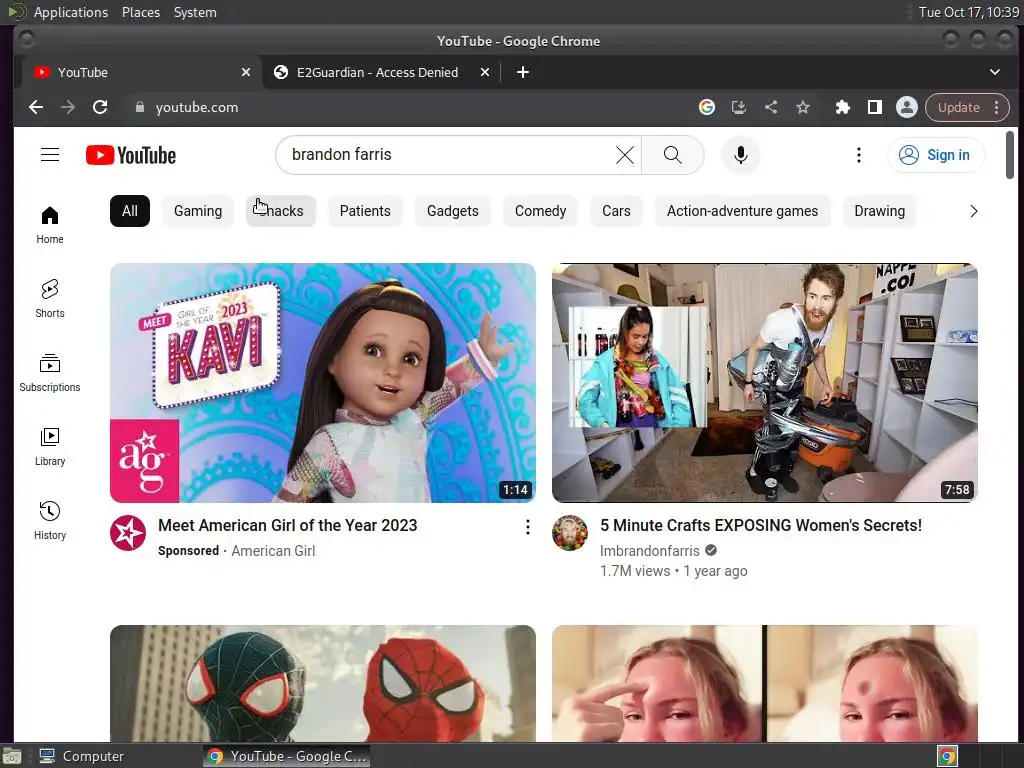Open Shorts from the sidebar
The height and width of the screenshot is (768, 1024).
[x=50, y=299]
